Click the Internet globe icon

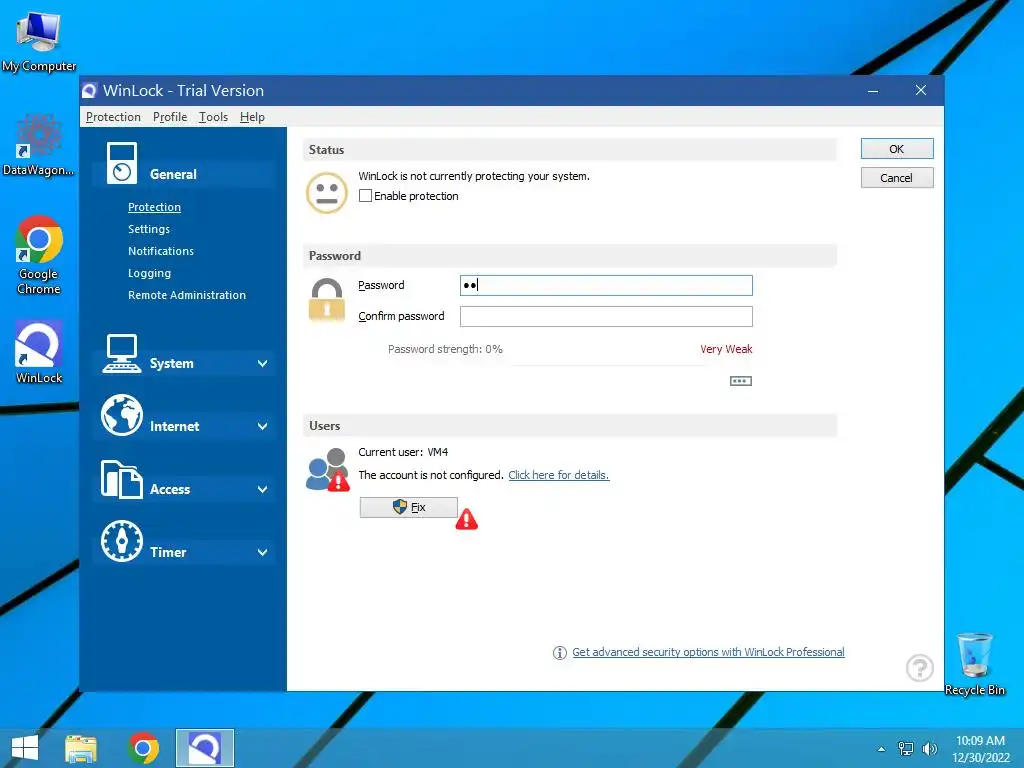(x=121, y=415)
